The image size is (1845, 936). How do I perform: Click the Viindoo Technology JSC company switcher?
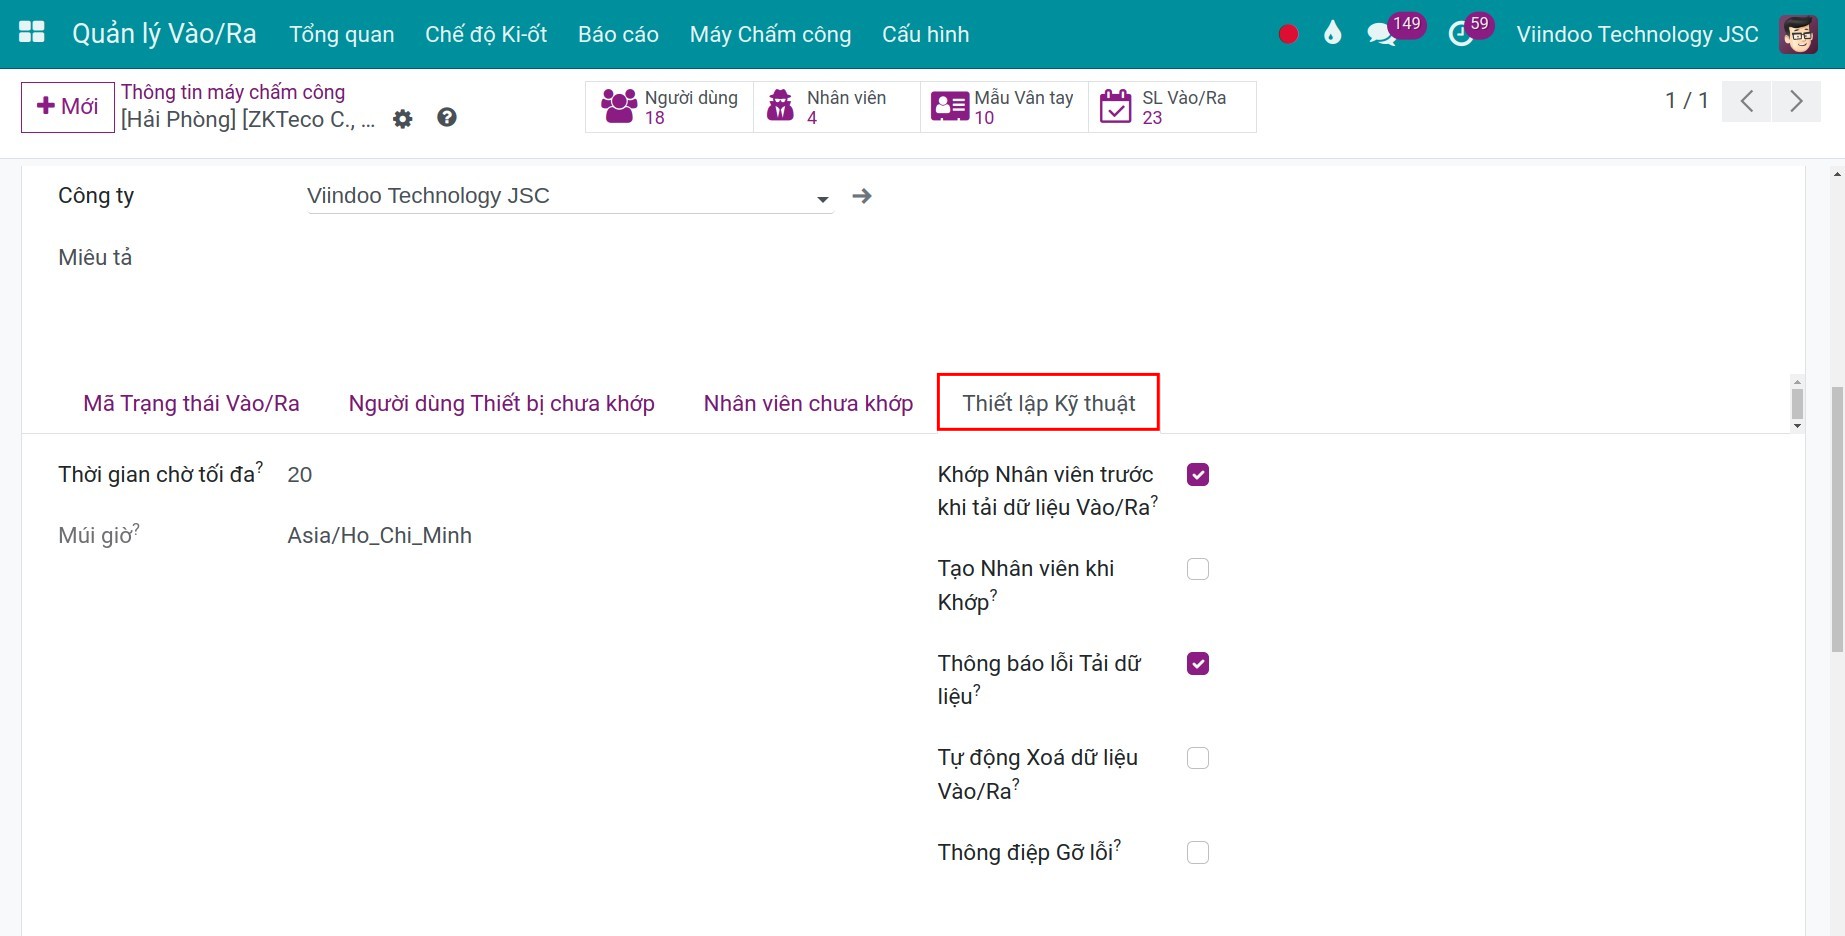[1637, 34]
